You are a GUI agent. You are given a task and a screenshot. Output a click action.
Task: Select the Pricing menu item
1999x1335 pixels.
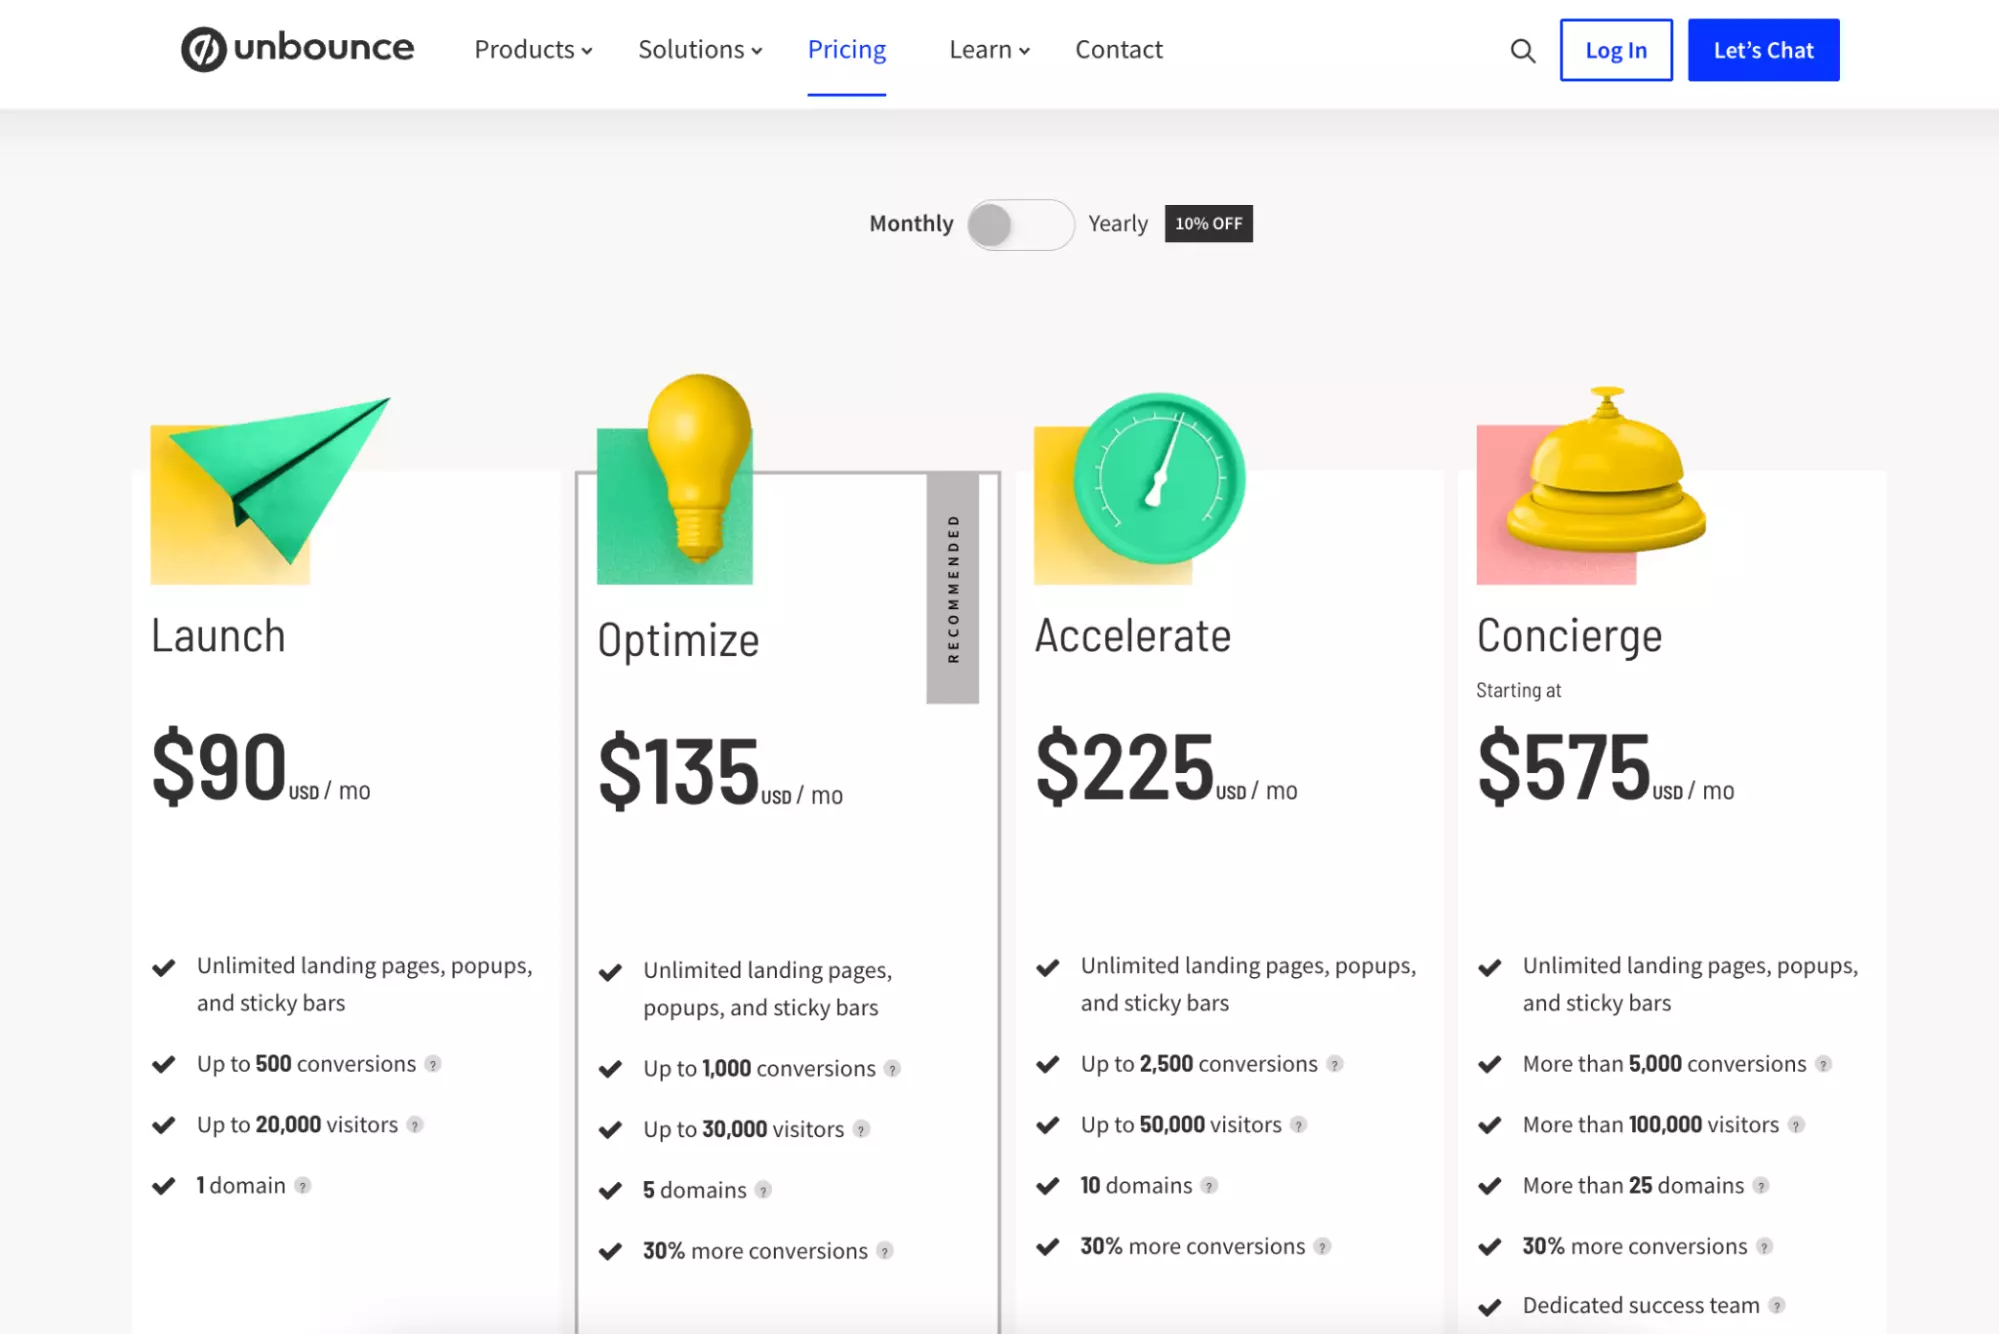click(x=846, y=49)
